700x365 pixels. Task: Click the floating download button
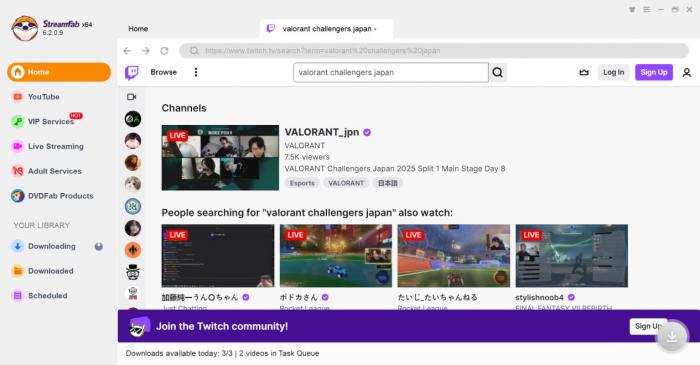(x=672, y=336)
